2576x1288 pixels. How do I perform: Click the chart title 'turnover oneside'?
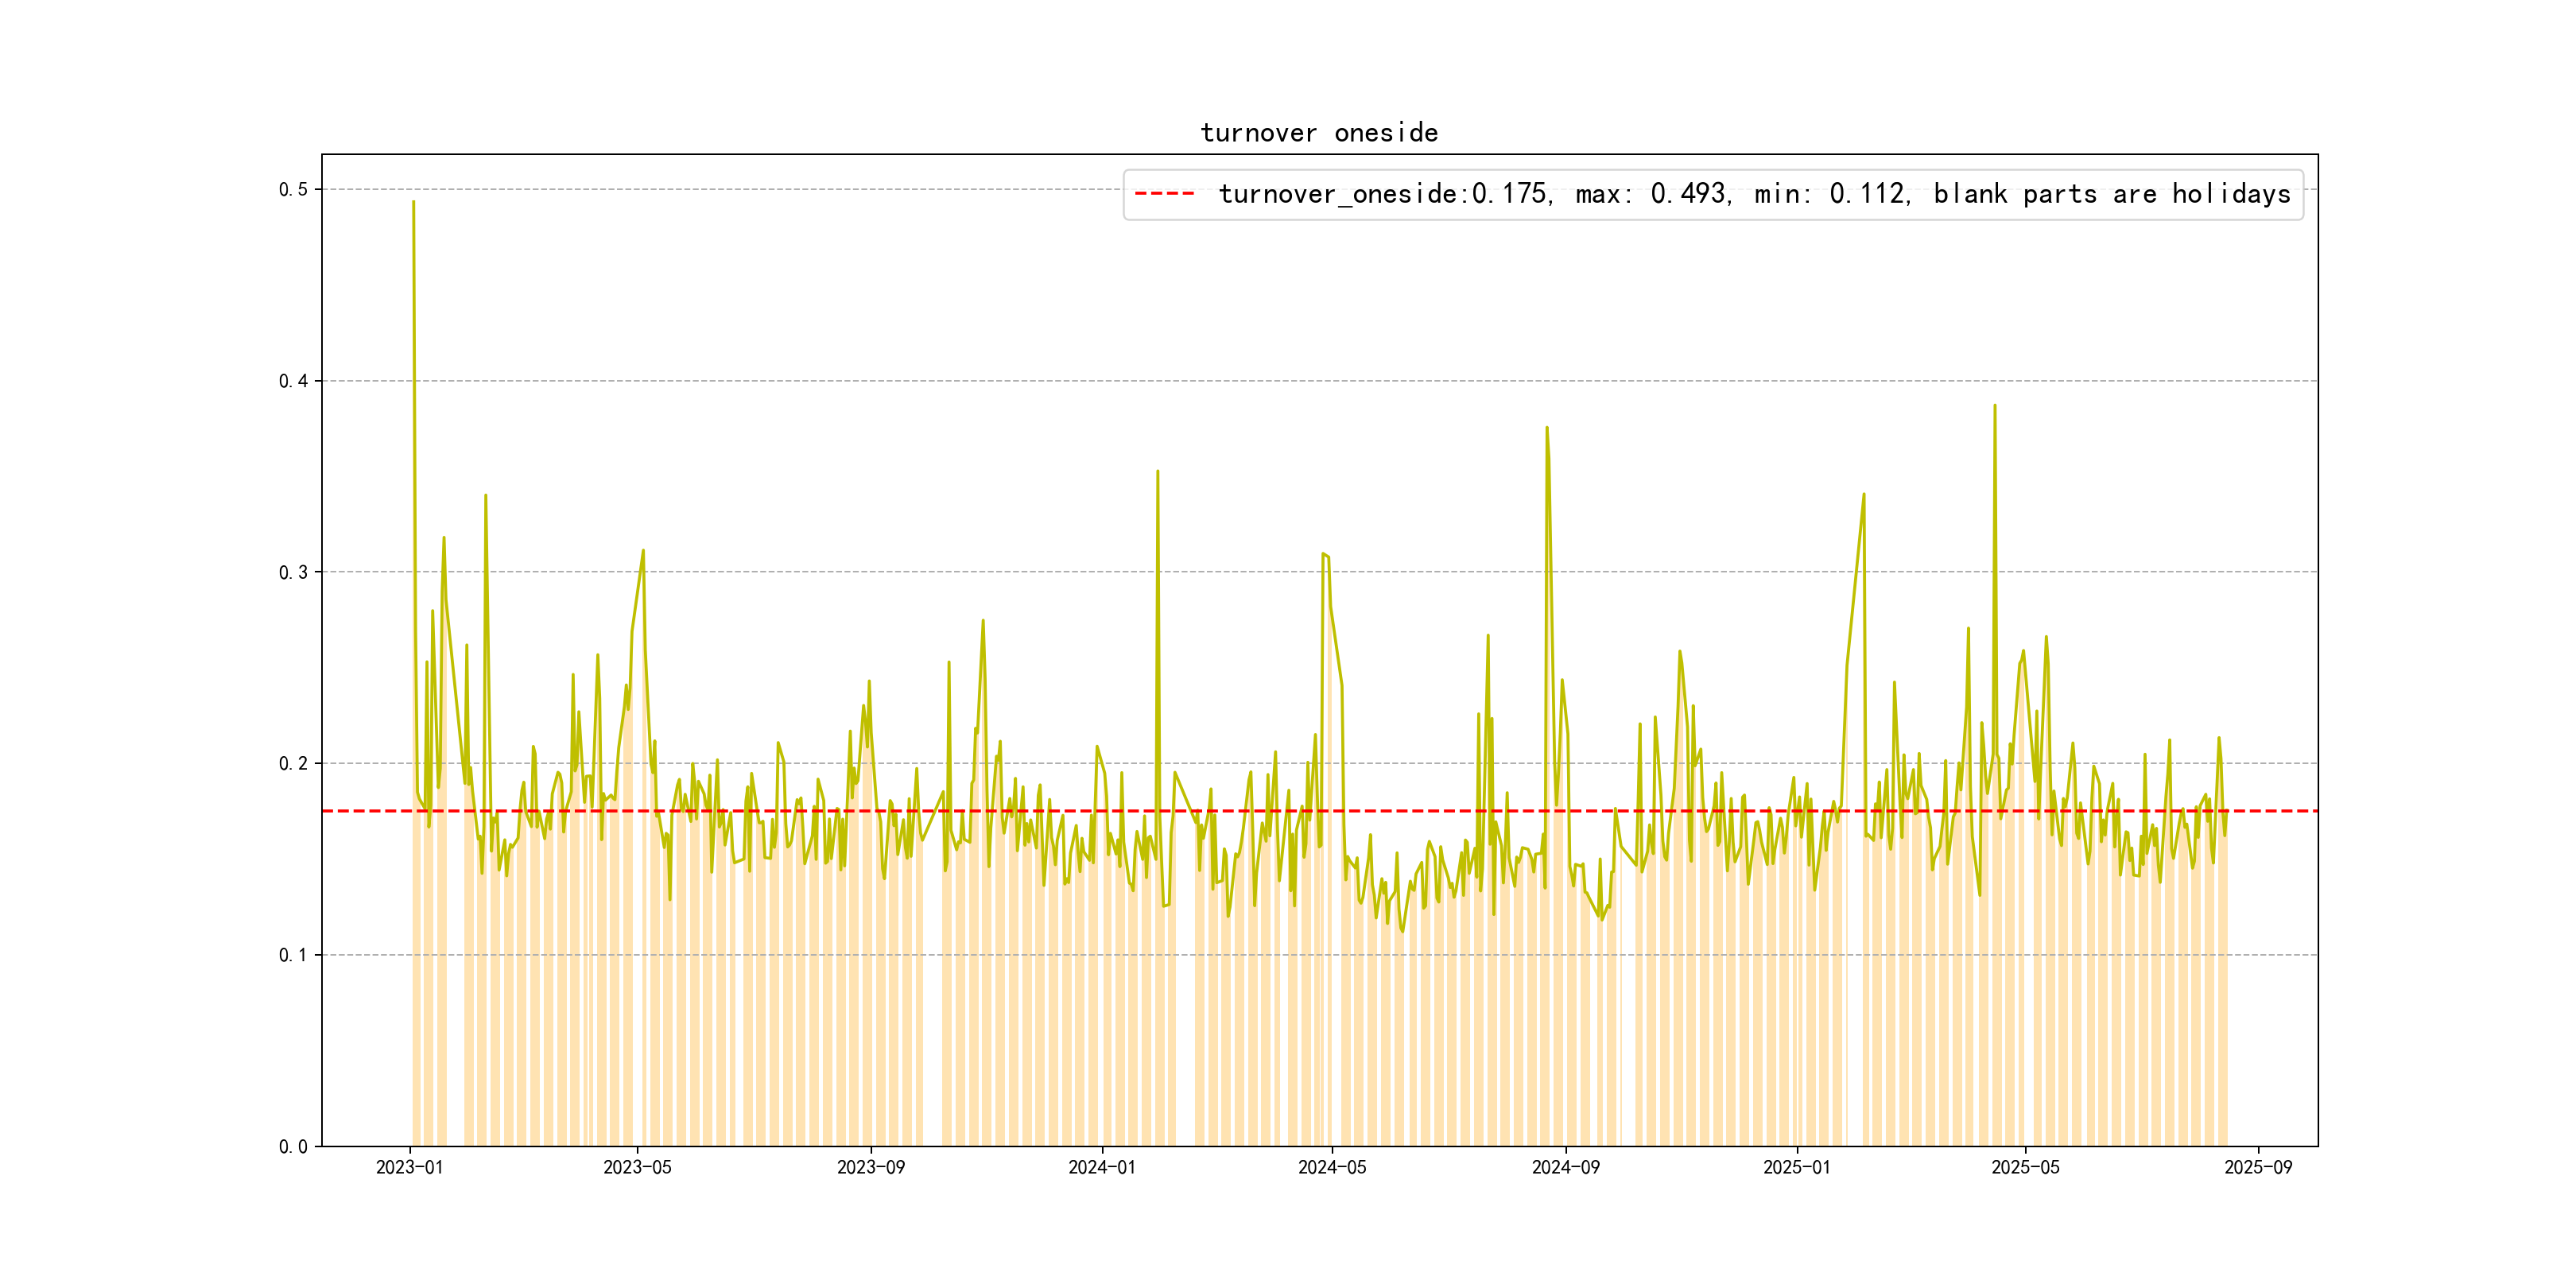[1319, 133]
